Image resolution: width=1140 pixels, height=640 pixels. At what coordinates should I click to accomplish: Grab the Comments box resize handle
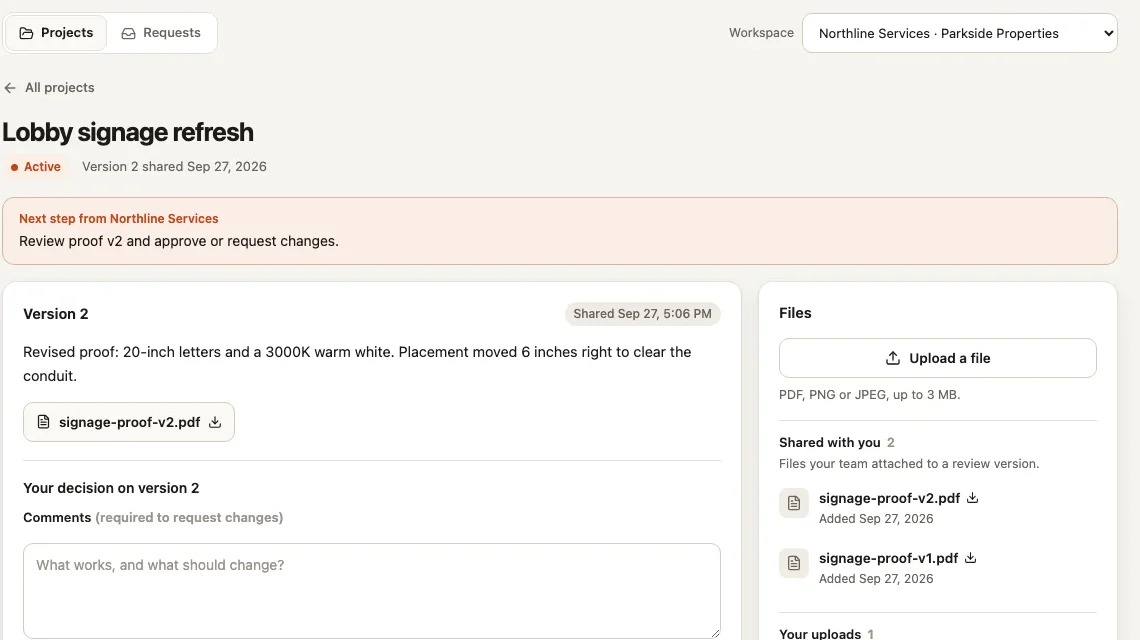(x=715, y=633)
